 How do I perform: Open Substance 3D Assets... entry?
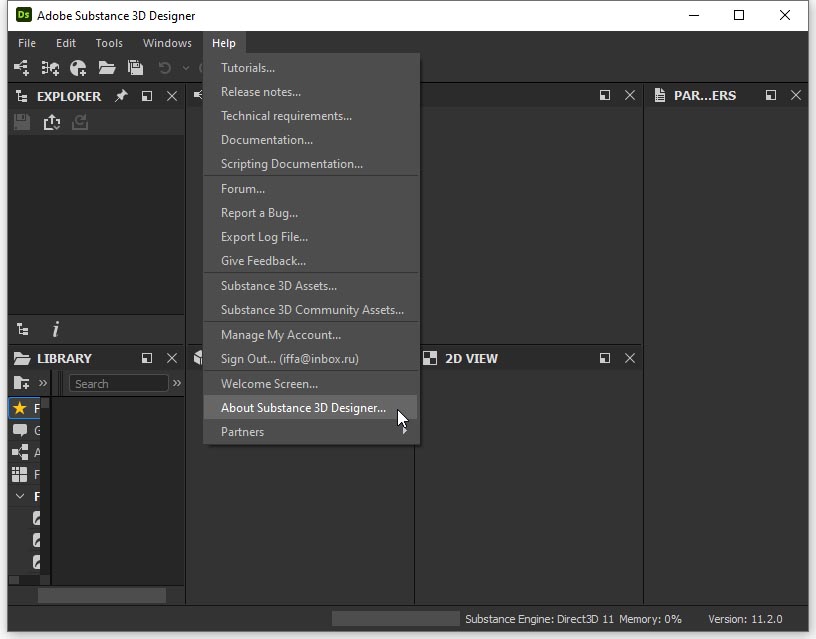(311, 286)
